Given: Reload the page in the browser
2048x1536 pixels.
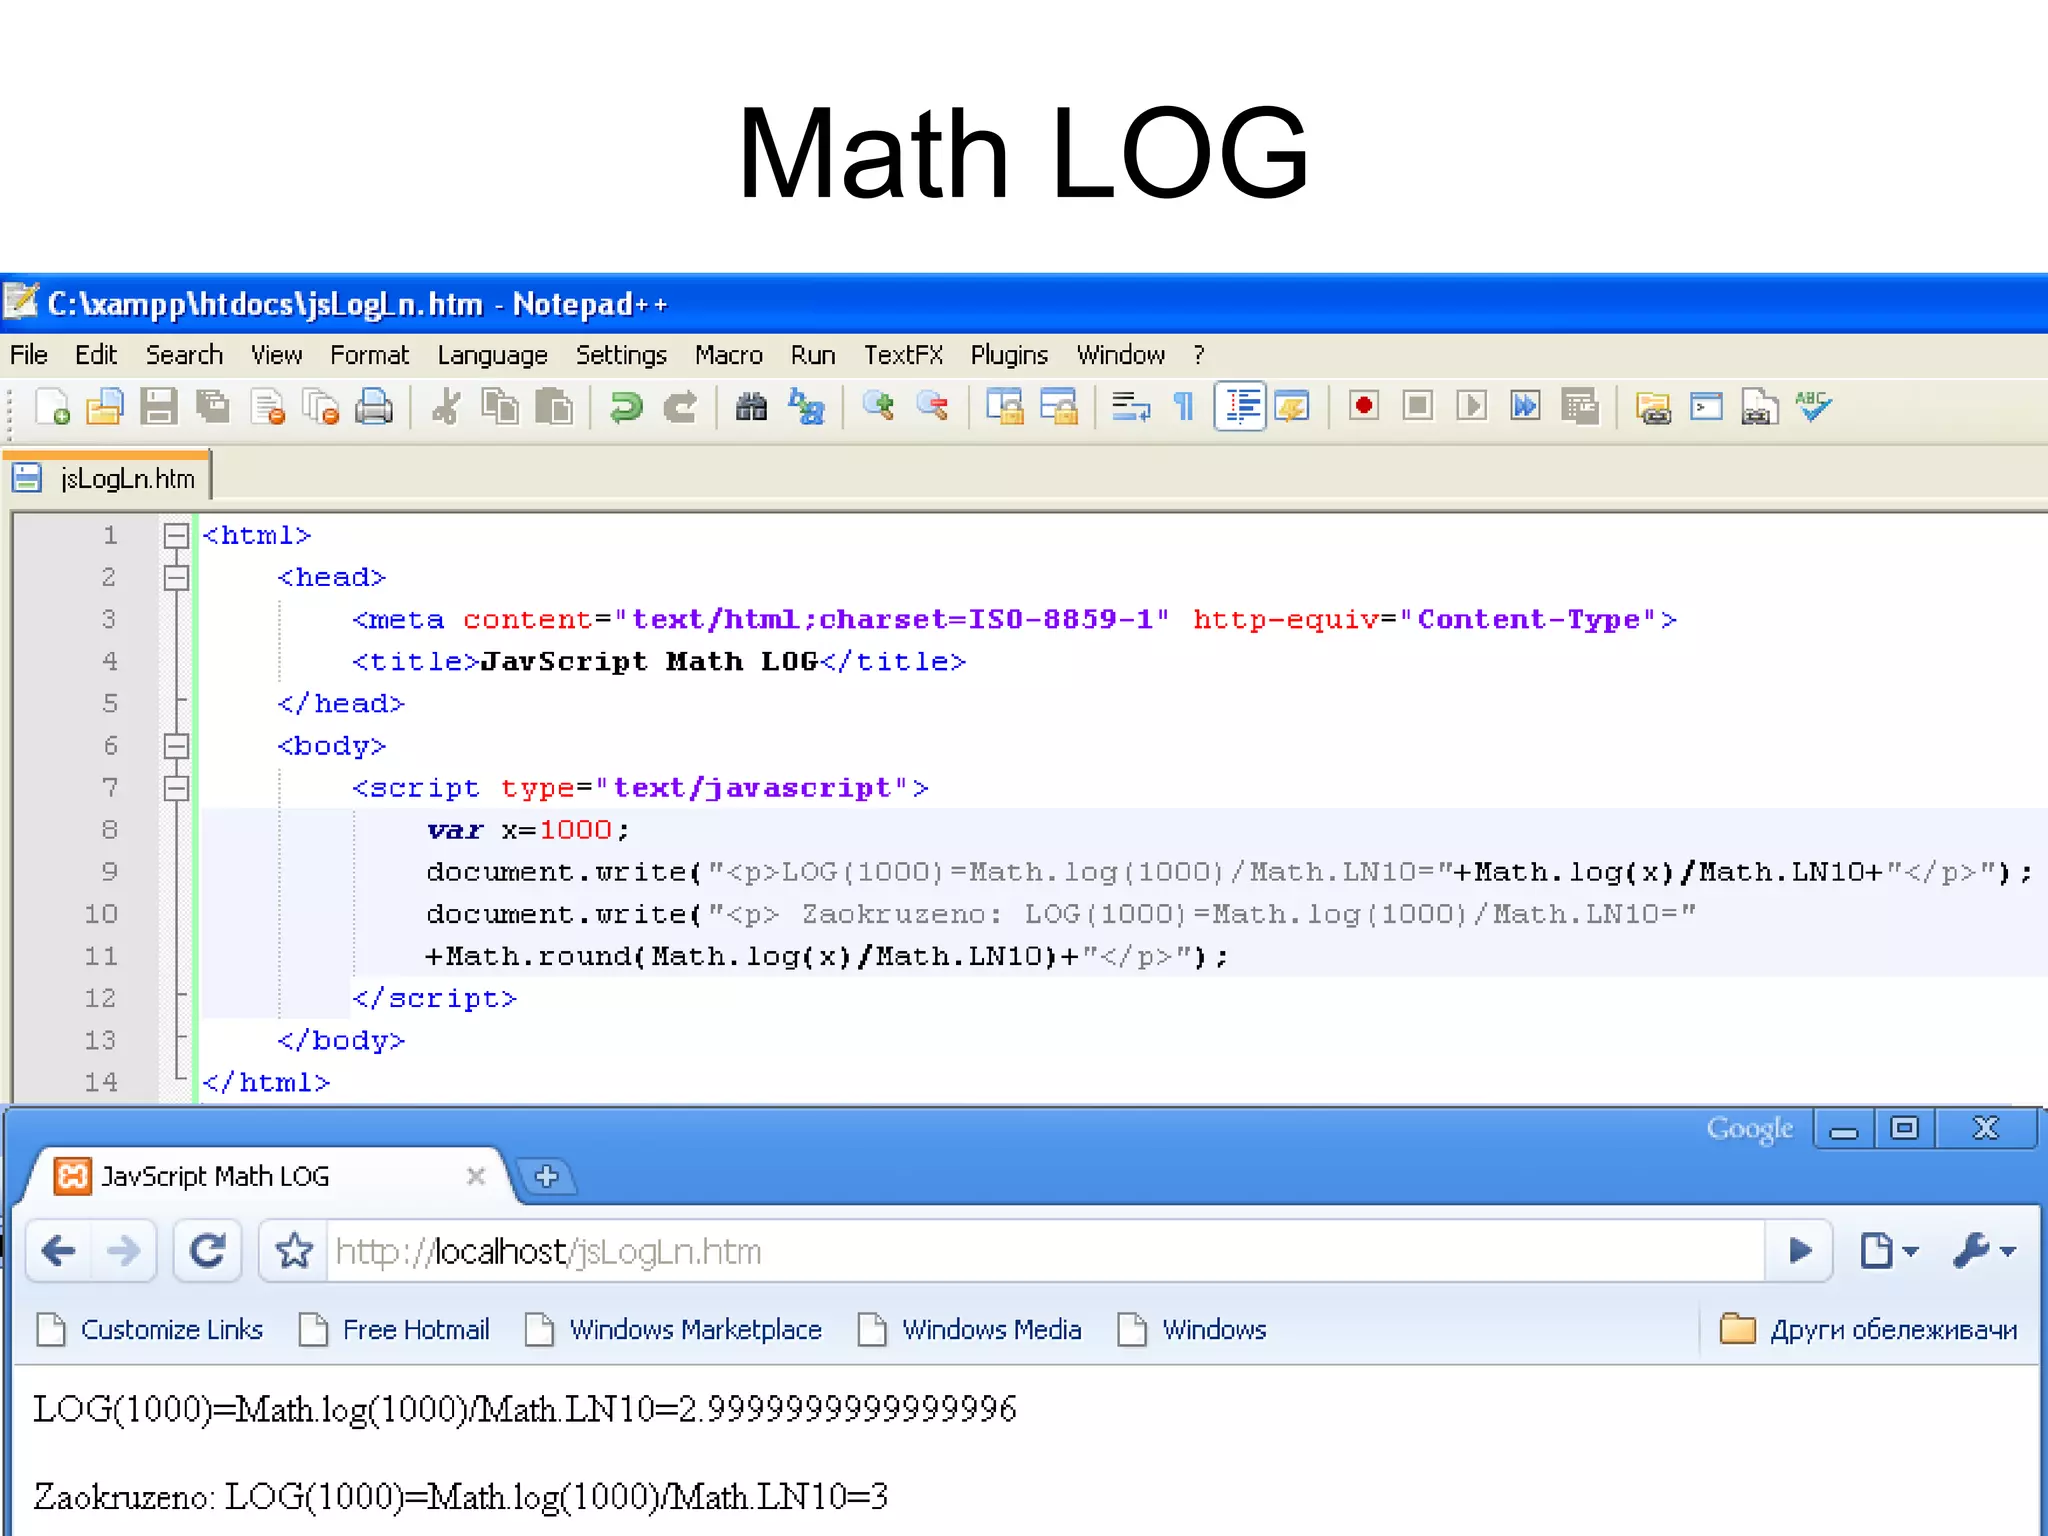Looking at the screenshot, I should pos(208,1251).
